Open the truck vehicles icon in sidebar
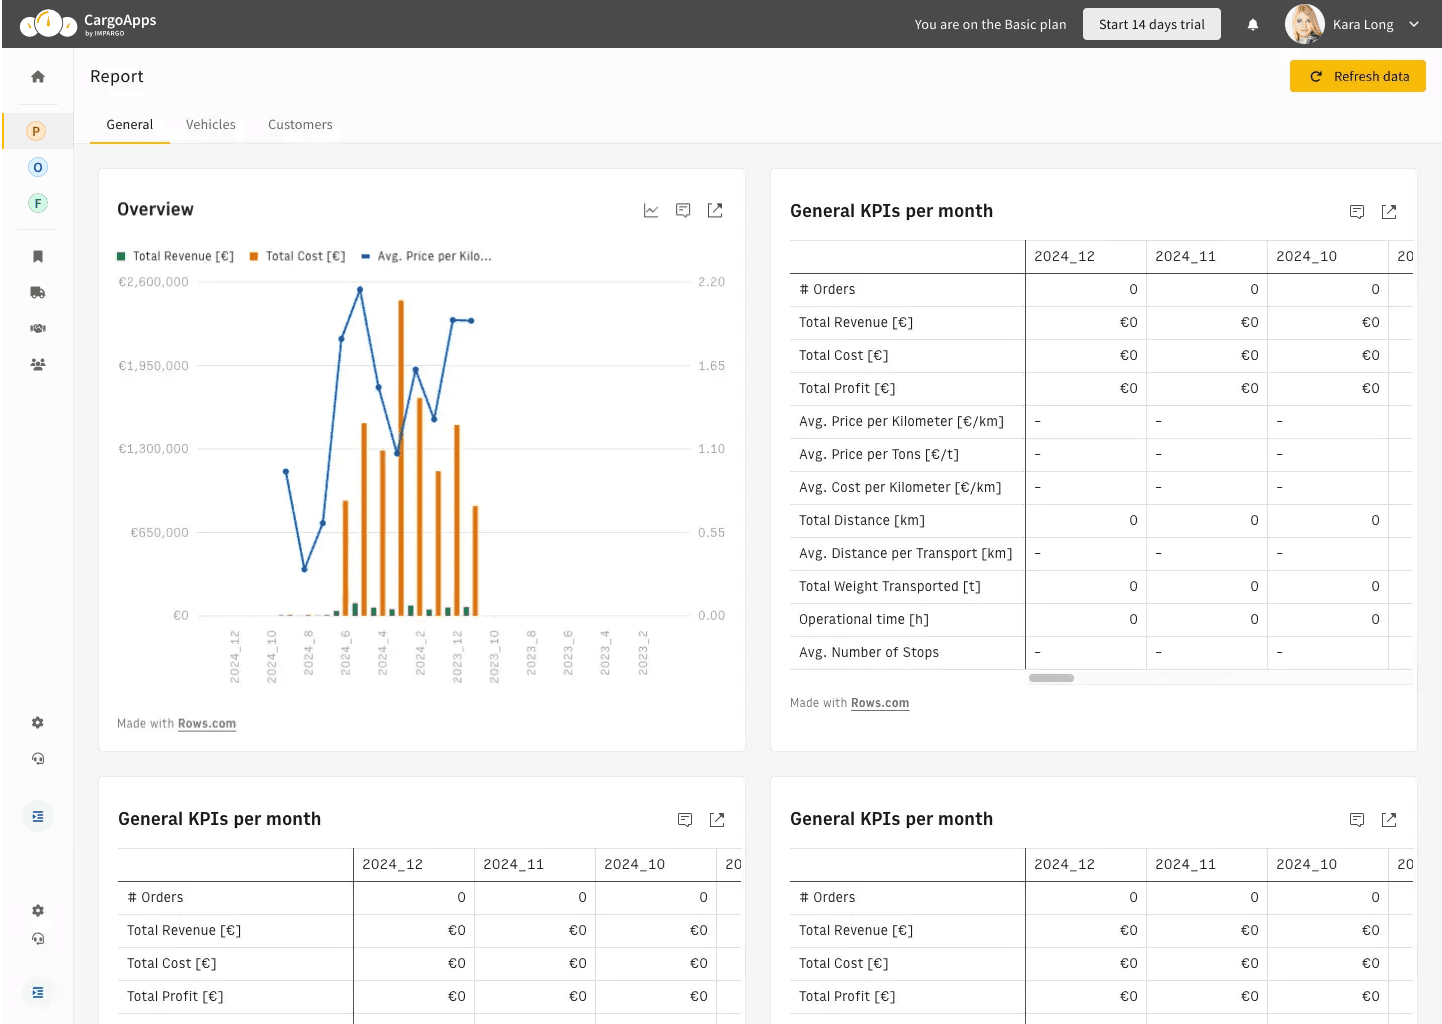Screen dimensions: 1442x1024 coord(38,293)
